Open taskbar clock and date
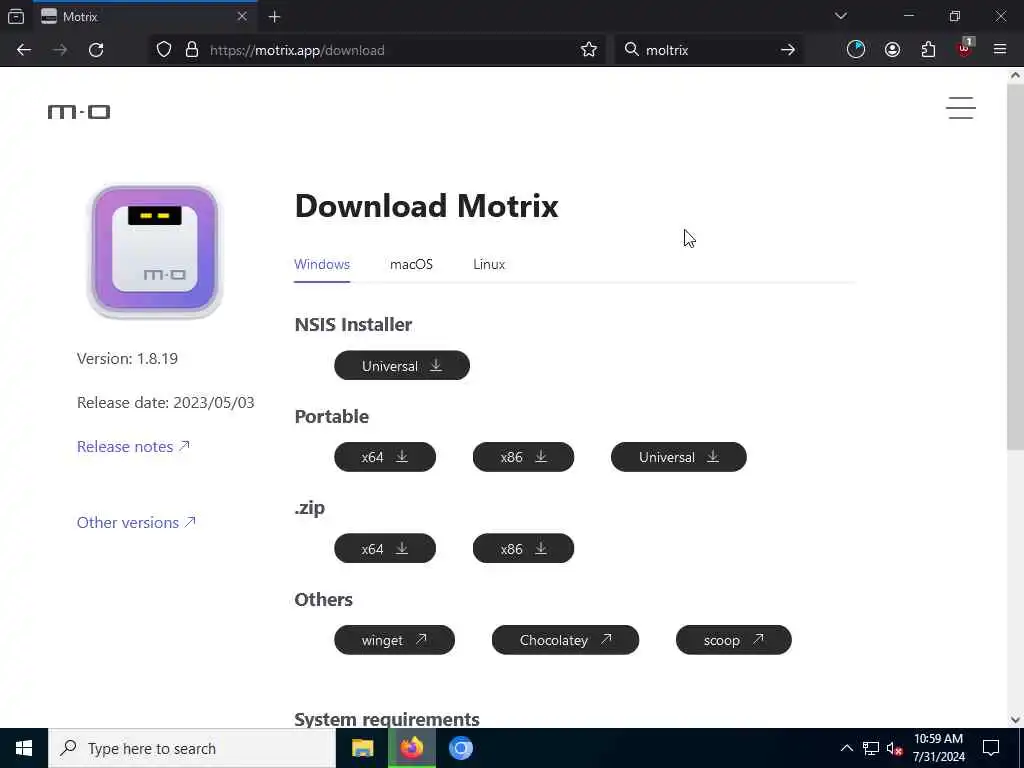The height and width of the screenshot is (768, 1024). (x=938, y=748)
